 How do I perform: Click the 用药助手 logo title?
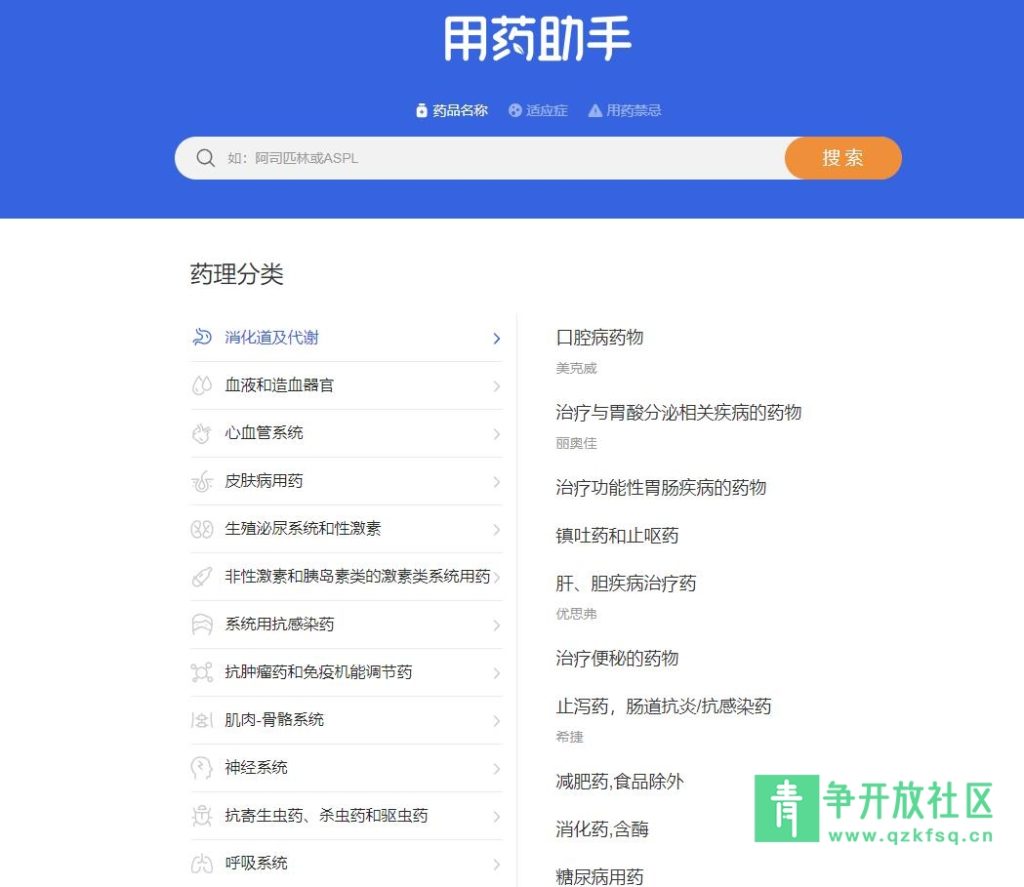pos(537,39)
